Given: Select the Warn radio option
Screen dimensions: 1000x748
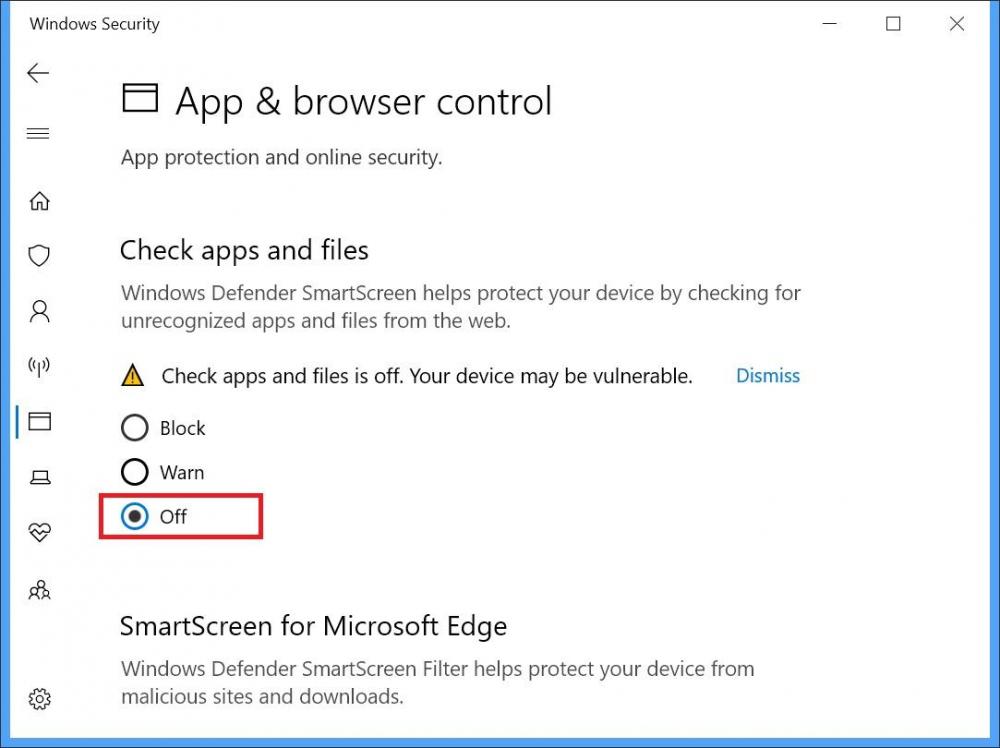Looking at the screenshot, I should [163, 472].
